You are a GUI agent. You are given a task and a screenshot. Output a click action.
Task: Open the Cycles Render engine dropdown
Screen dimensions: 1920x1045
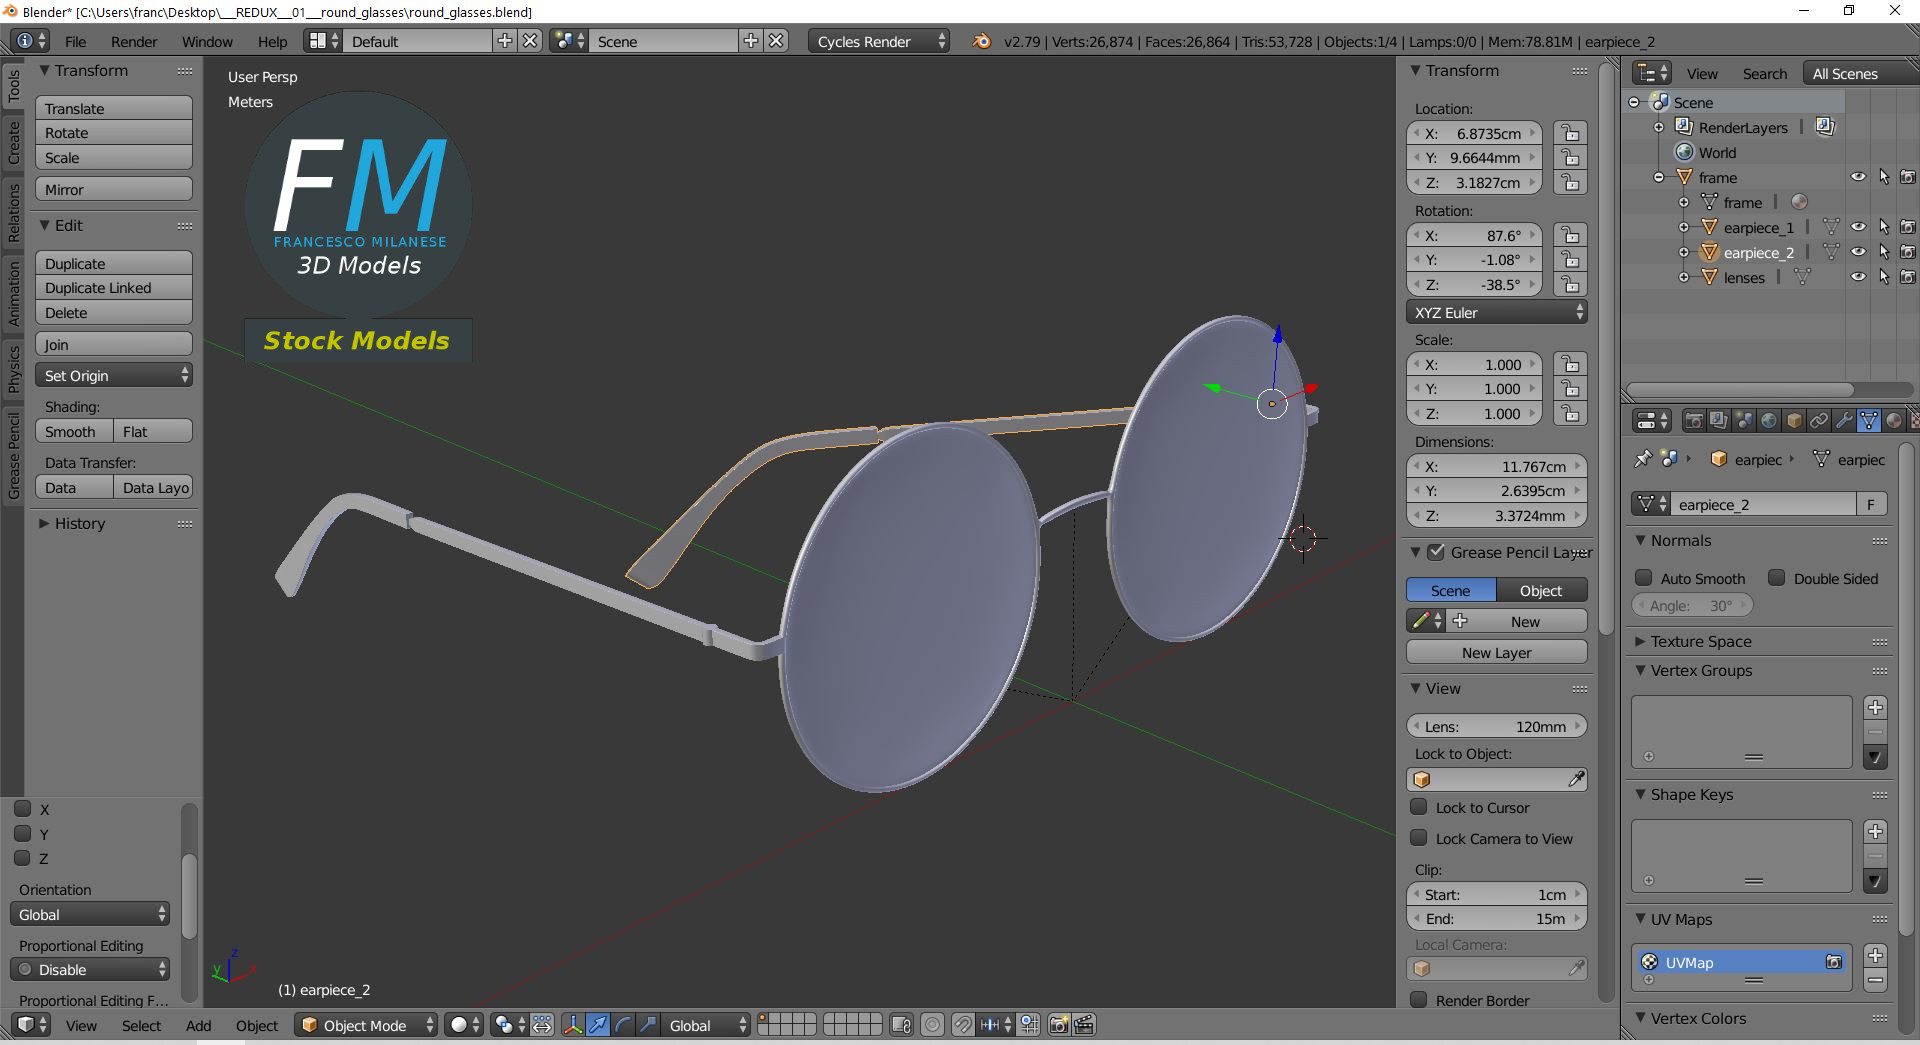[x=879, y=41]
